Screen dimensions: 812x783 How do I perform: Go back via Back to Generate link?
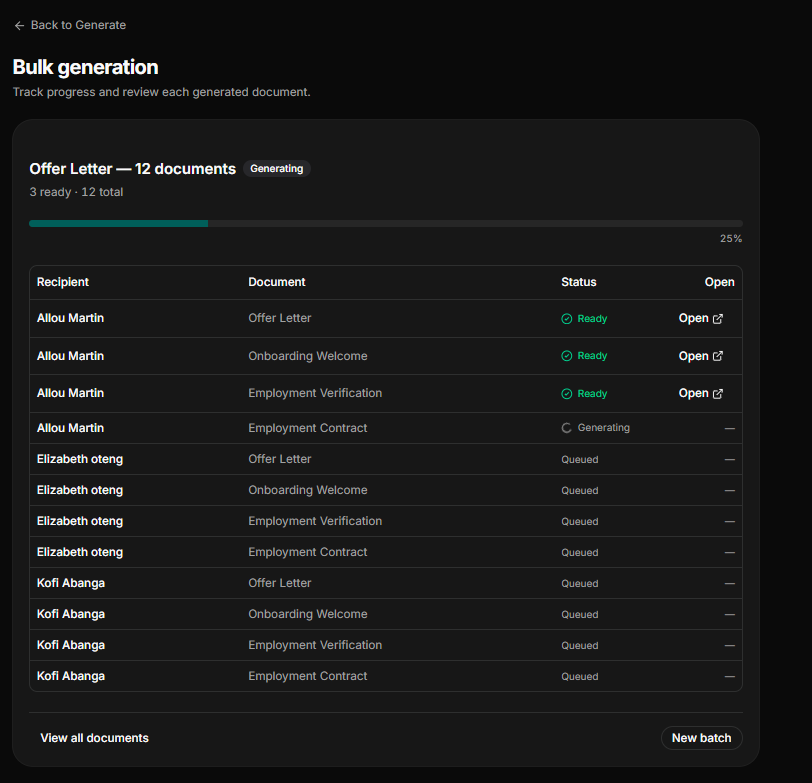point(70,25)
